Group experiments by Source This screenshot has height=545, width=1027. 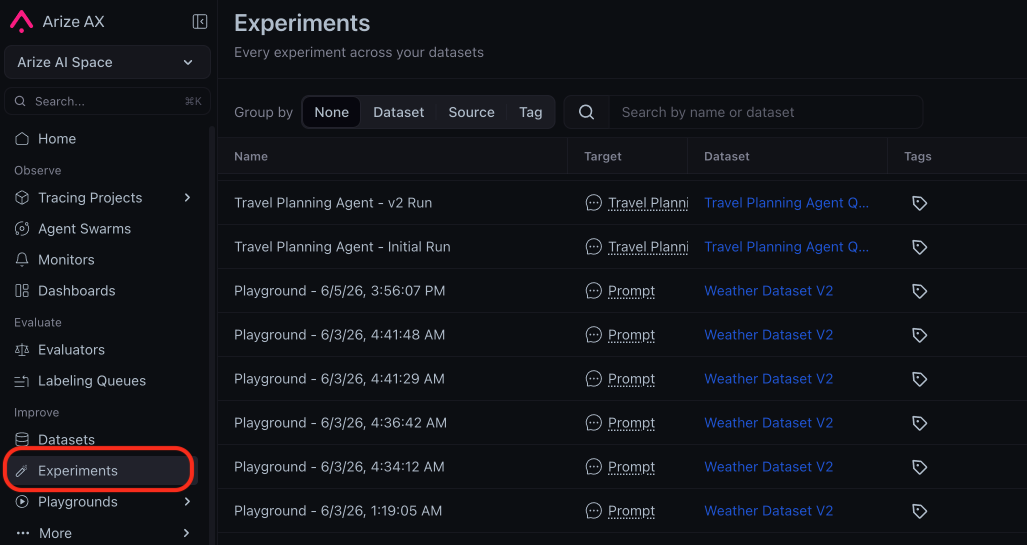471,112
